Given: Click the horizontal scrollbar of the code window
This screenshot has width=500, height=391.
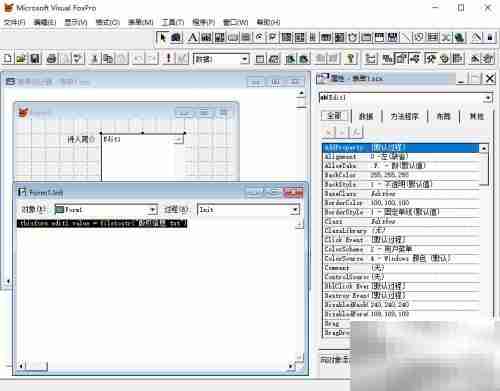Looking at the screenshot, I should point(156,366).
